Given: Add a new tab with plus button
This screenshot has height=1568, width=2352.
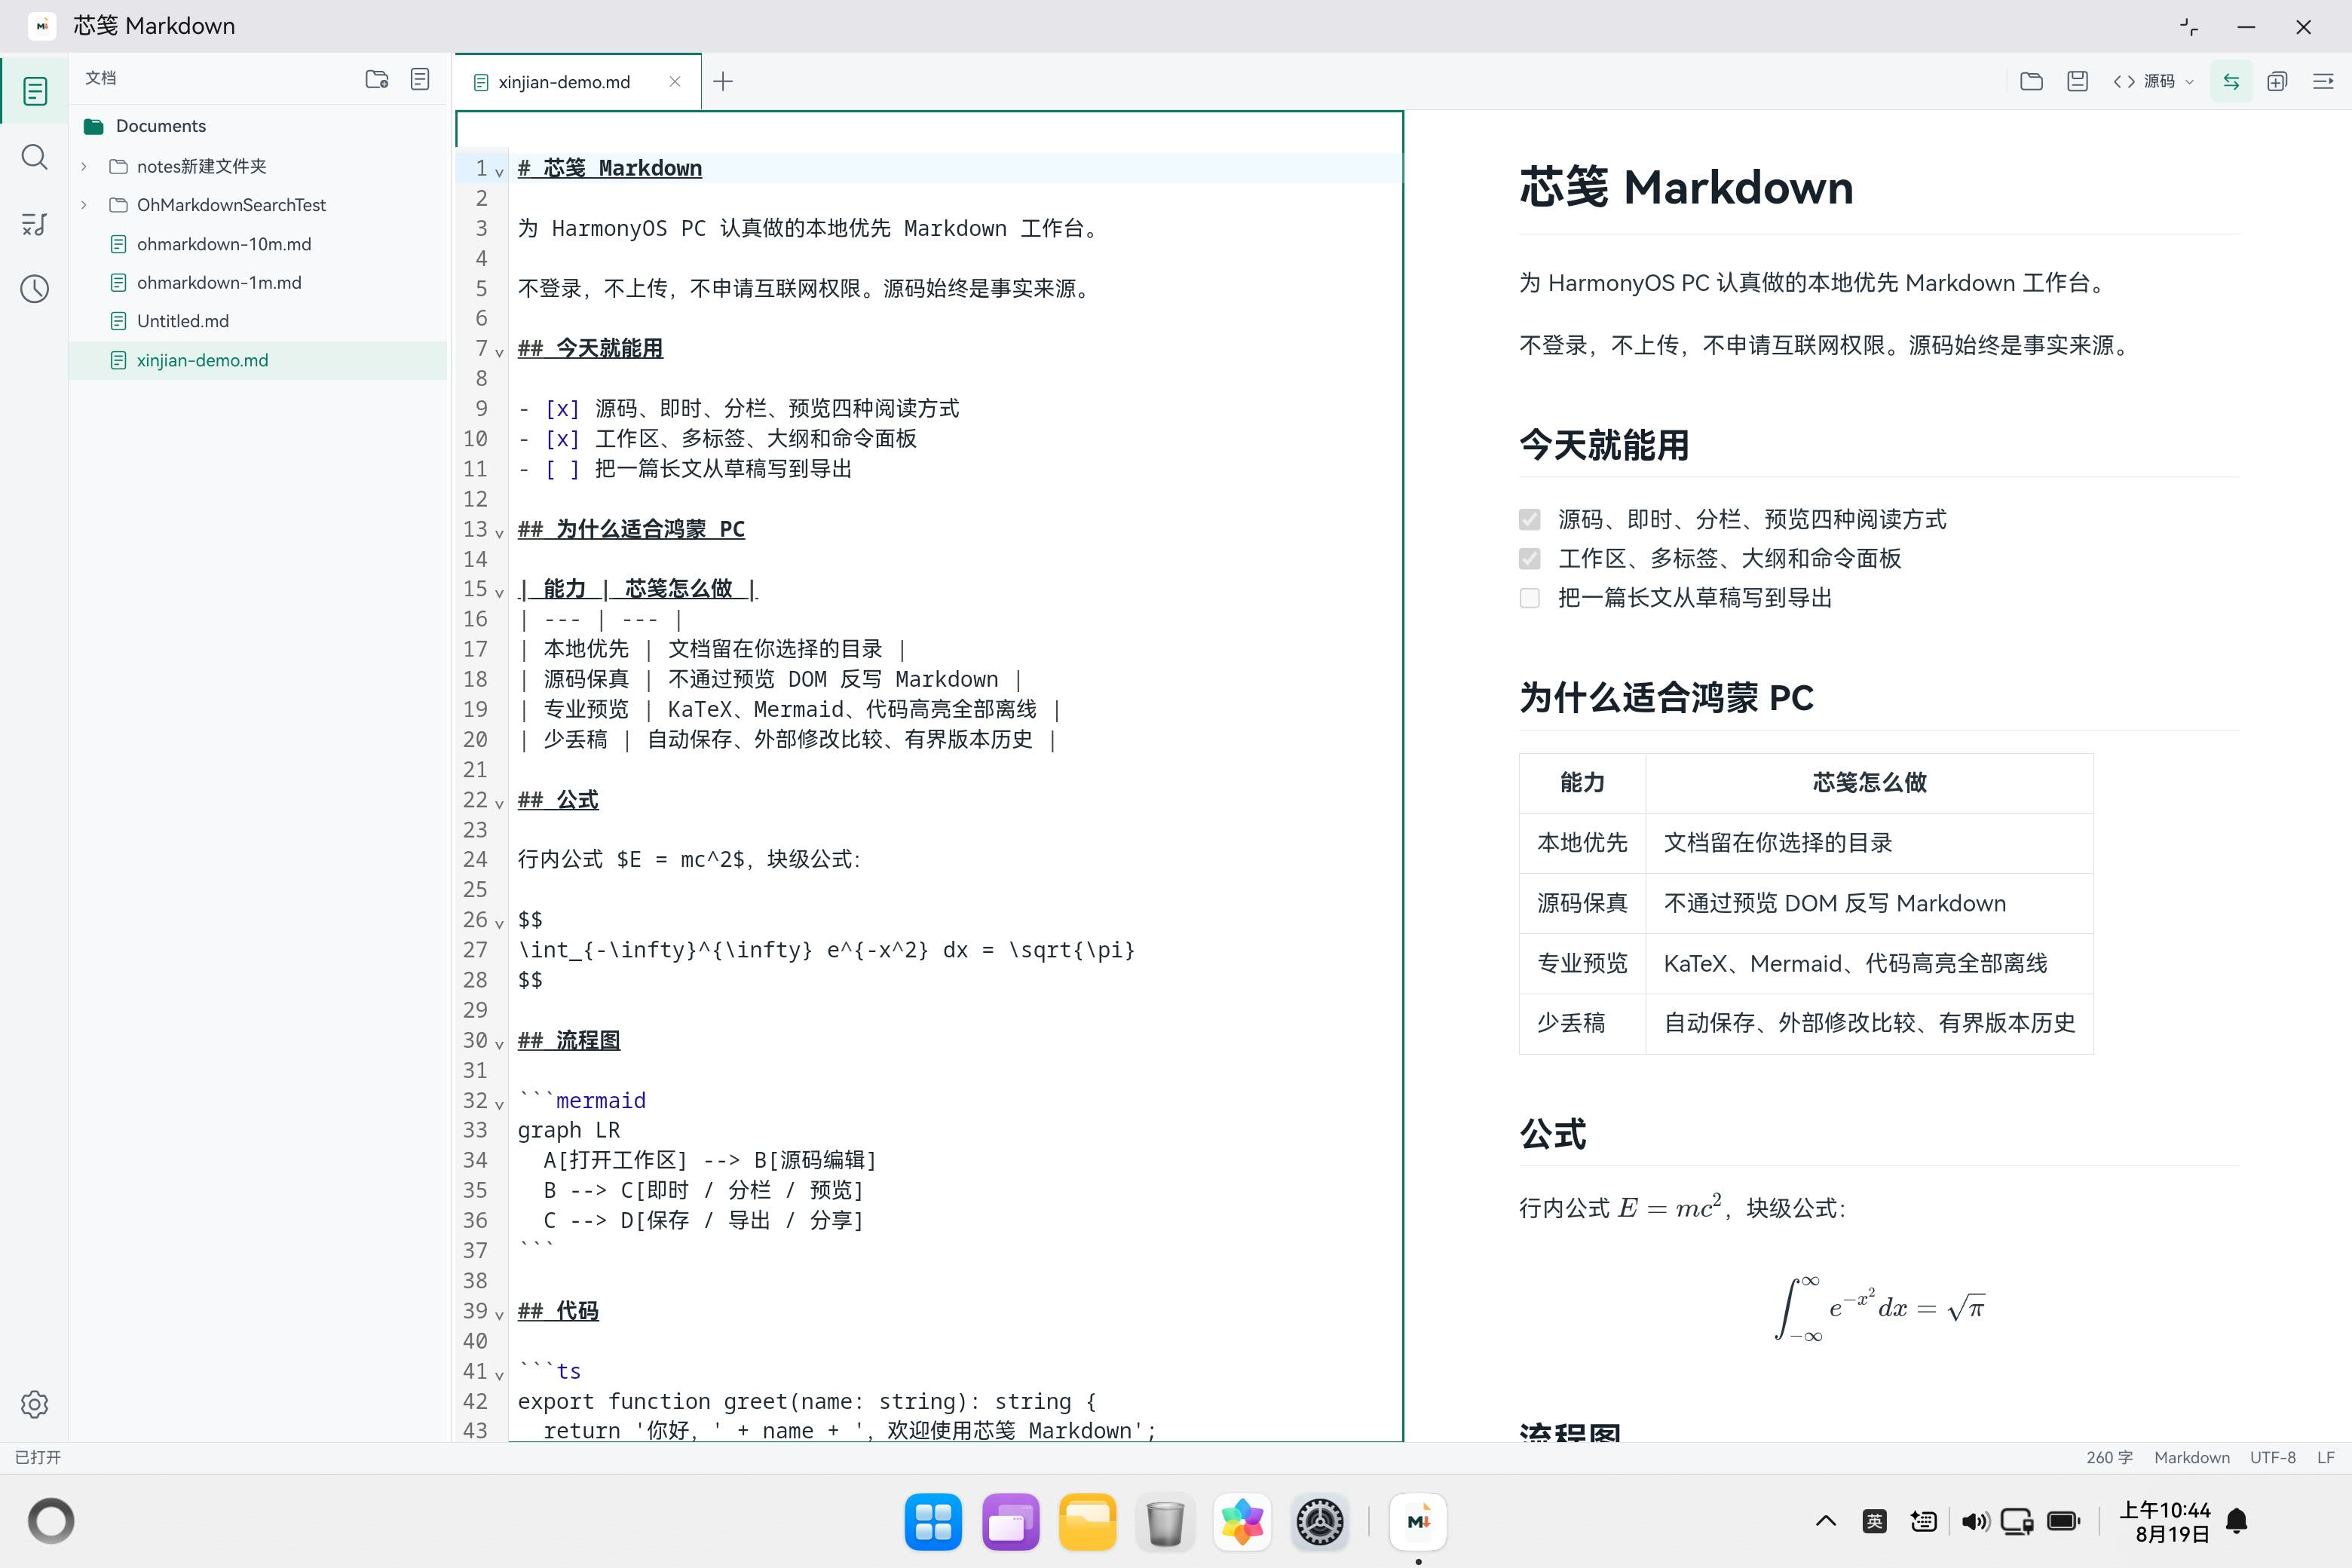Looking at the screenshot, I should [723, 81].
